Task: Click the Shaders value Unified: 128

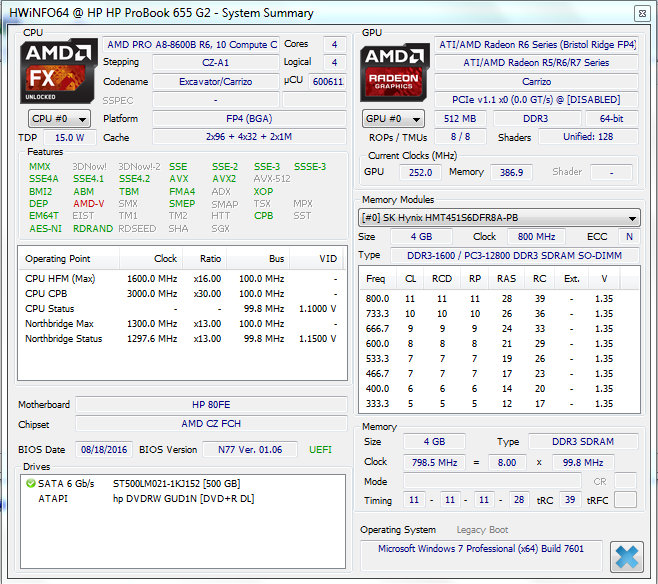Action: coord(588,137)
